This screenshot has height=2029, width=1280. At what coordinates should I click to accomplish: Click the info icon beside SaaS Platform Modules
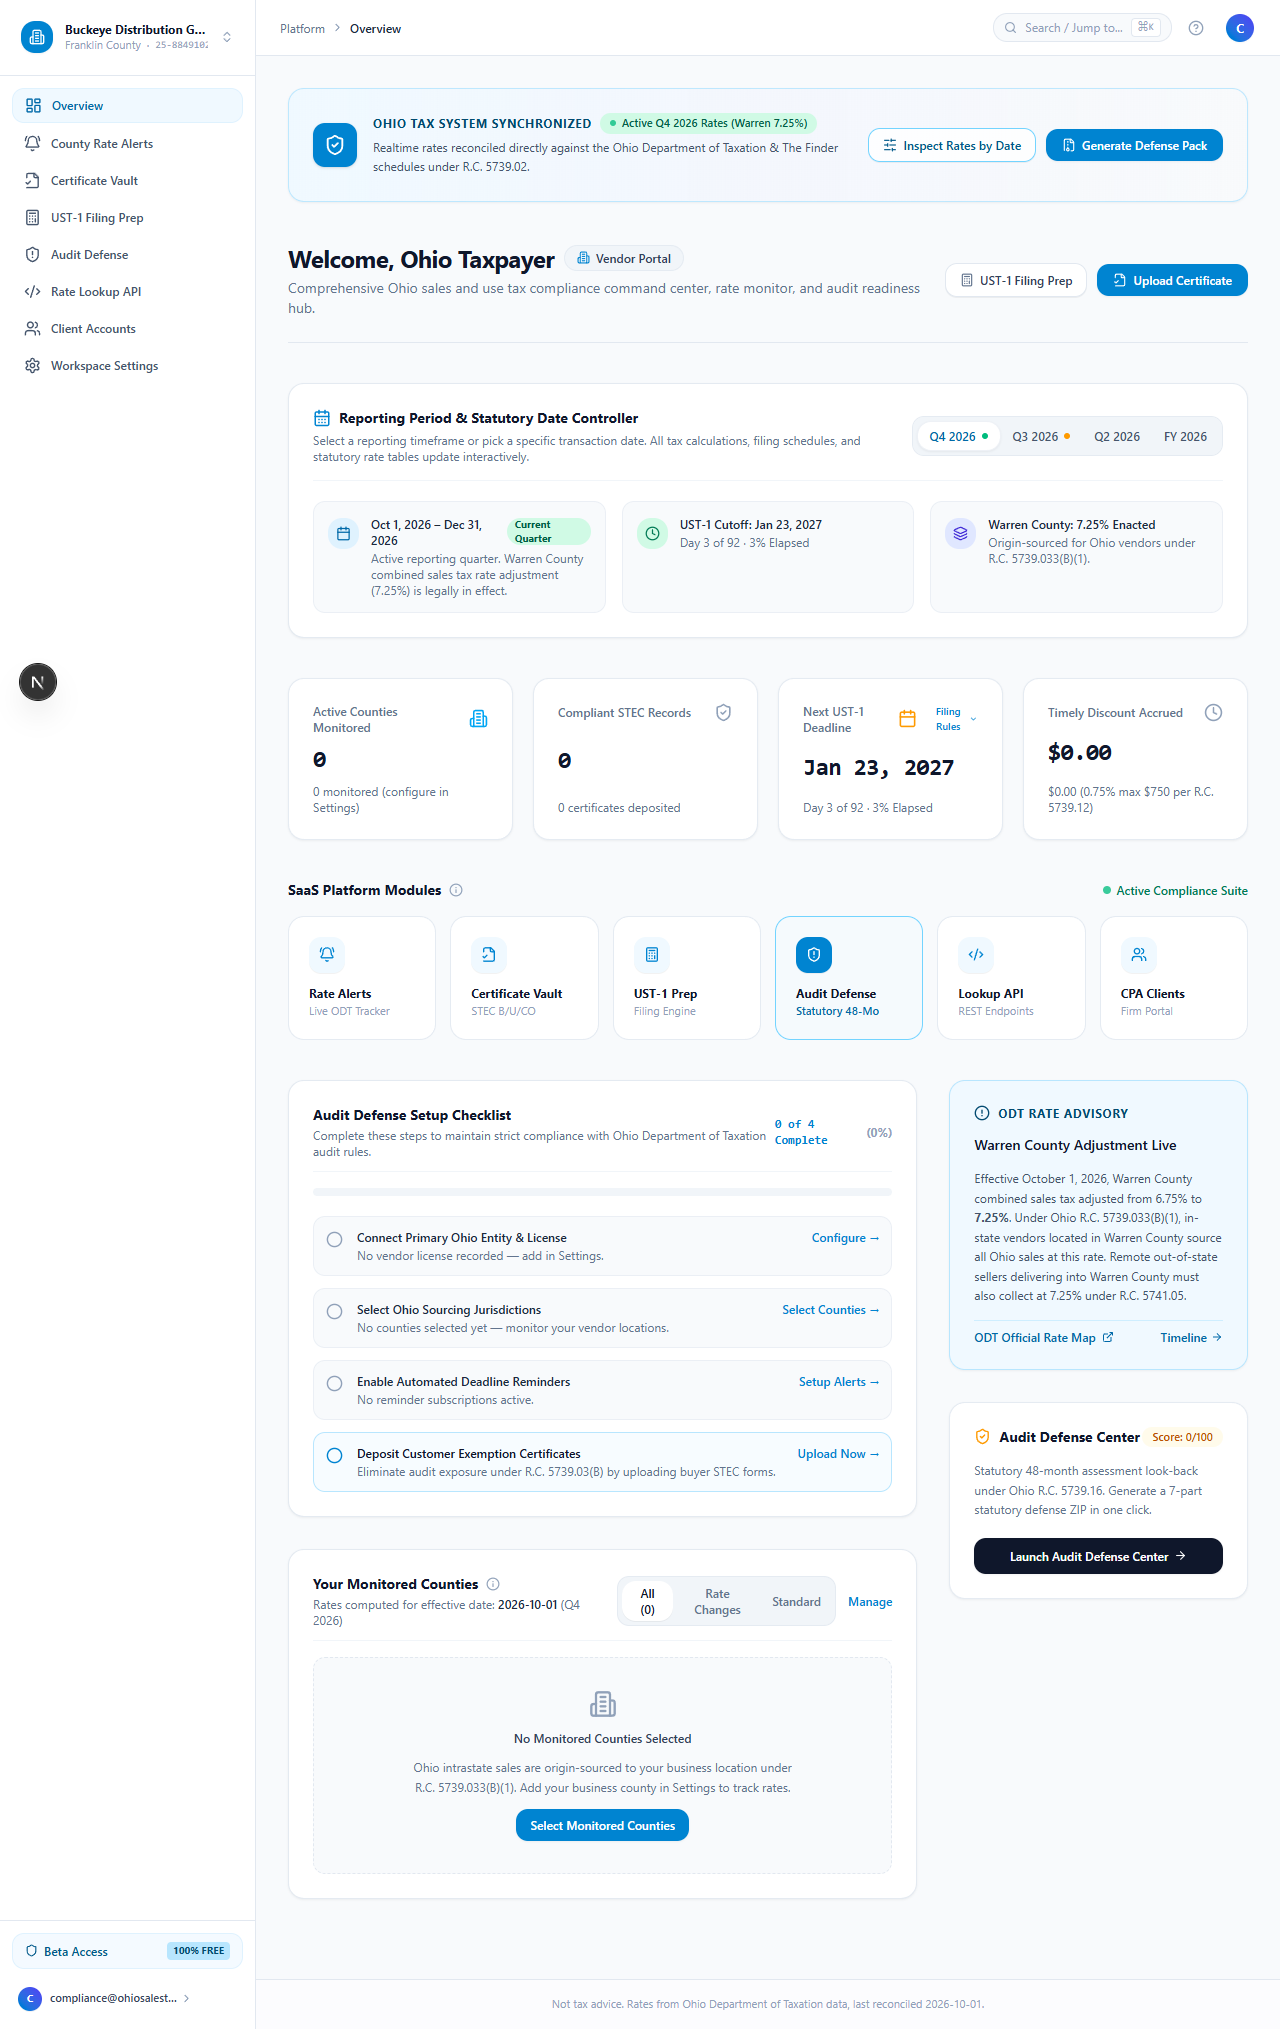click(456, 890)
